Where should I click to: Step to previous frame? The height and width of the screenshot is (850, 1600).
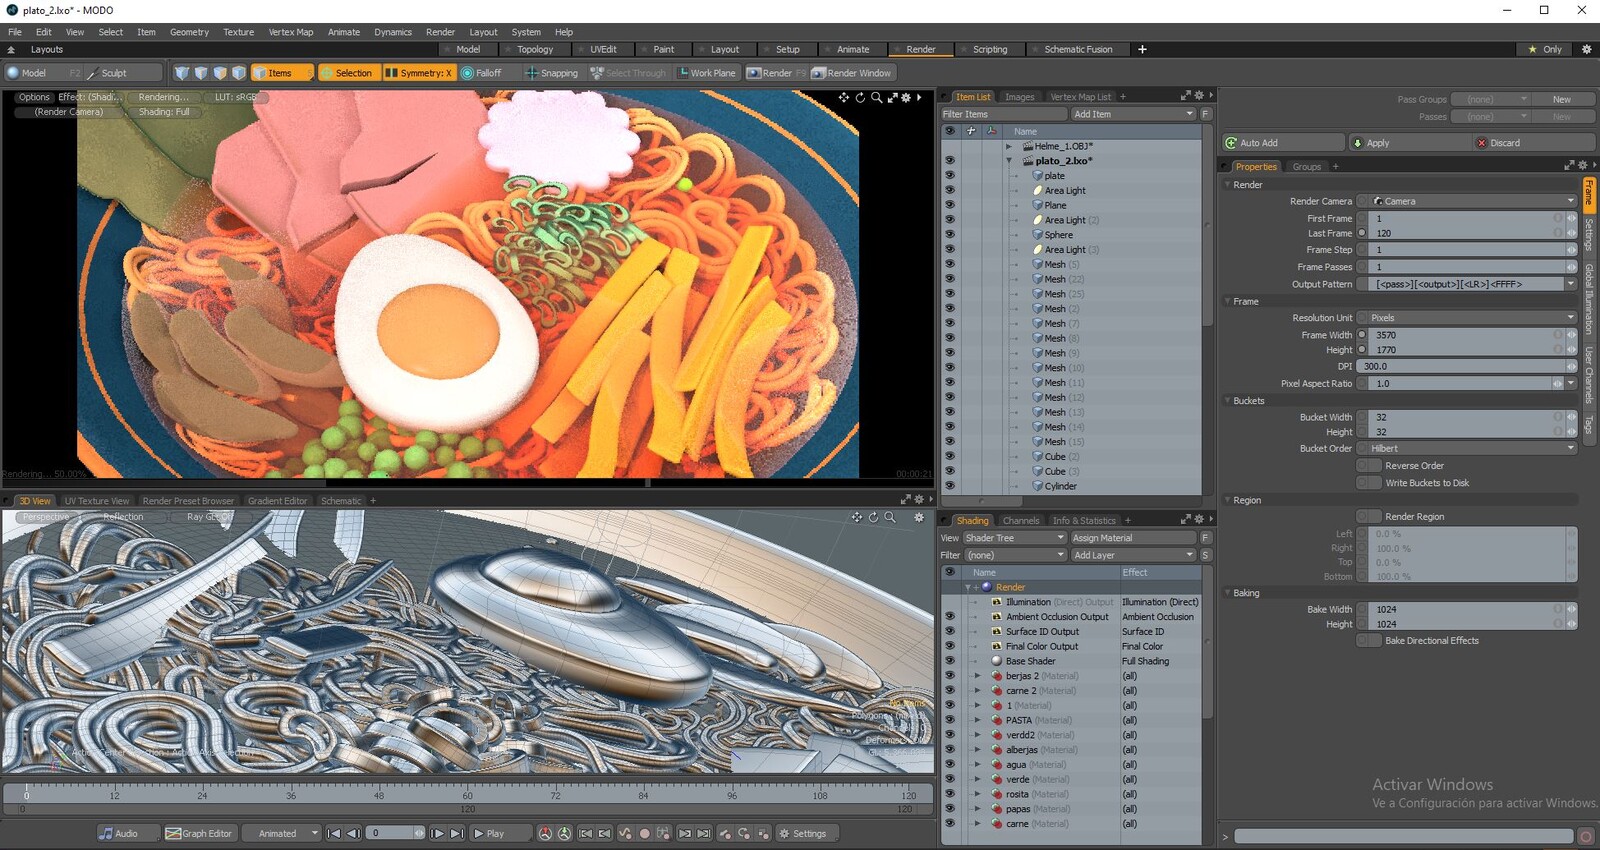coord(353,833)
